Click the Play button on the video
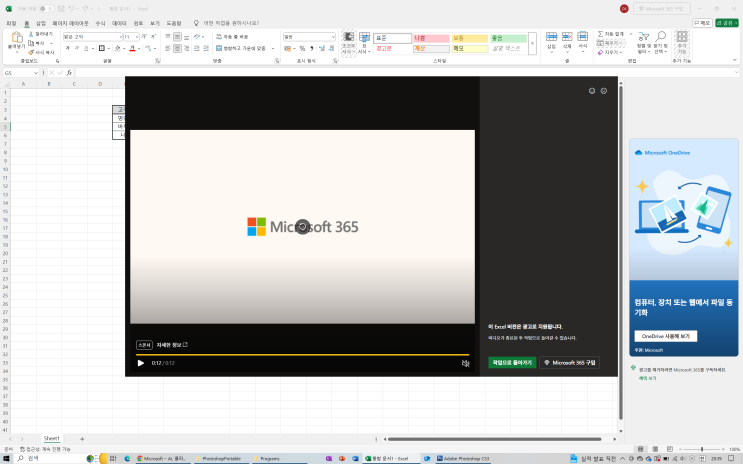 tap(141, 363)
